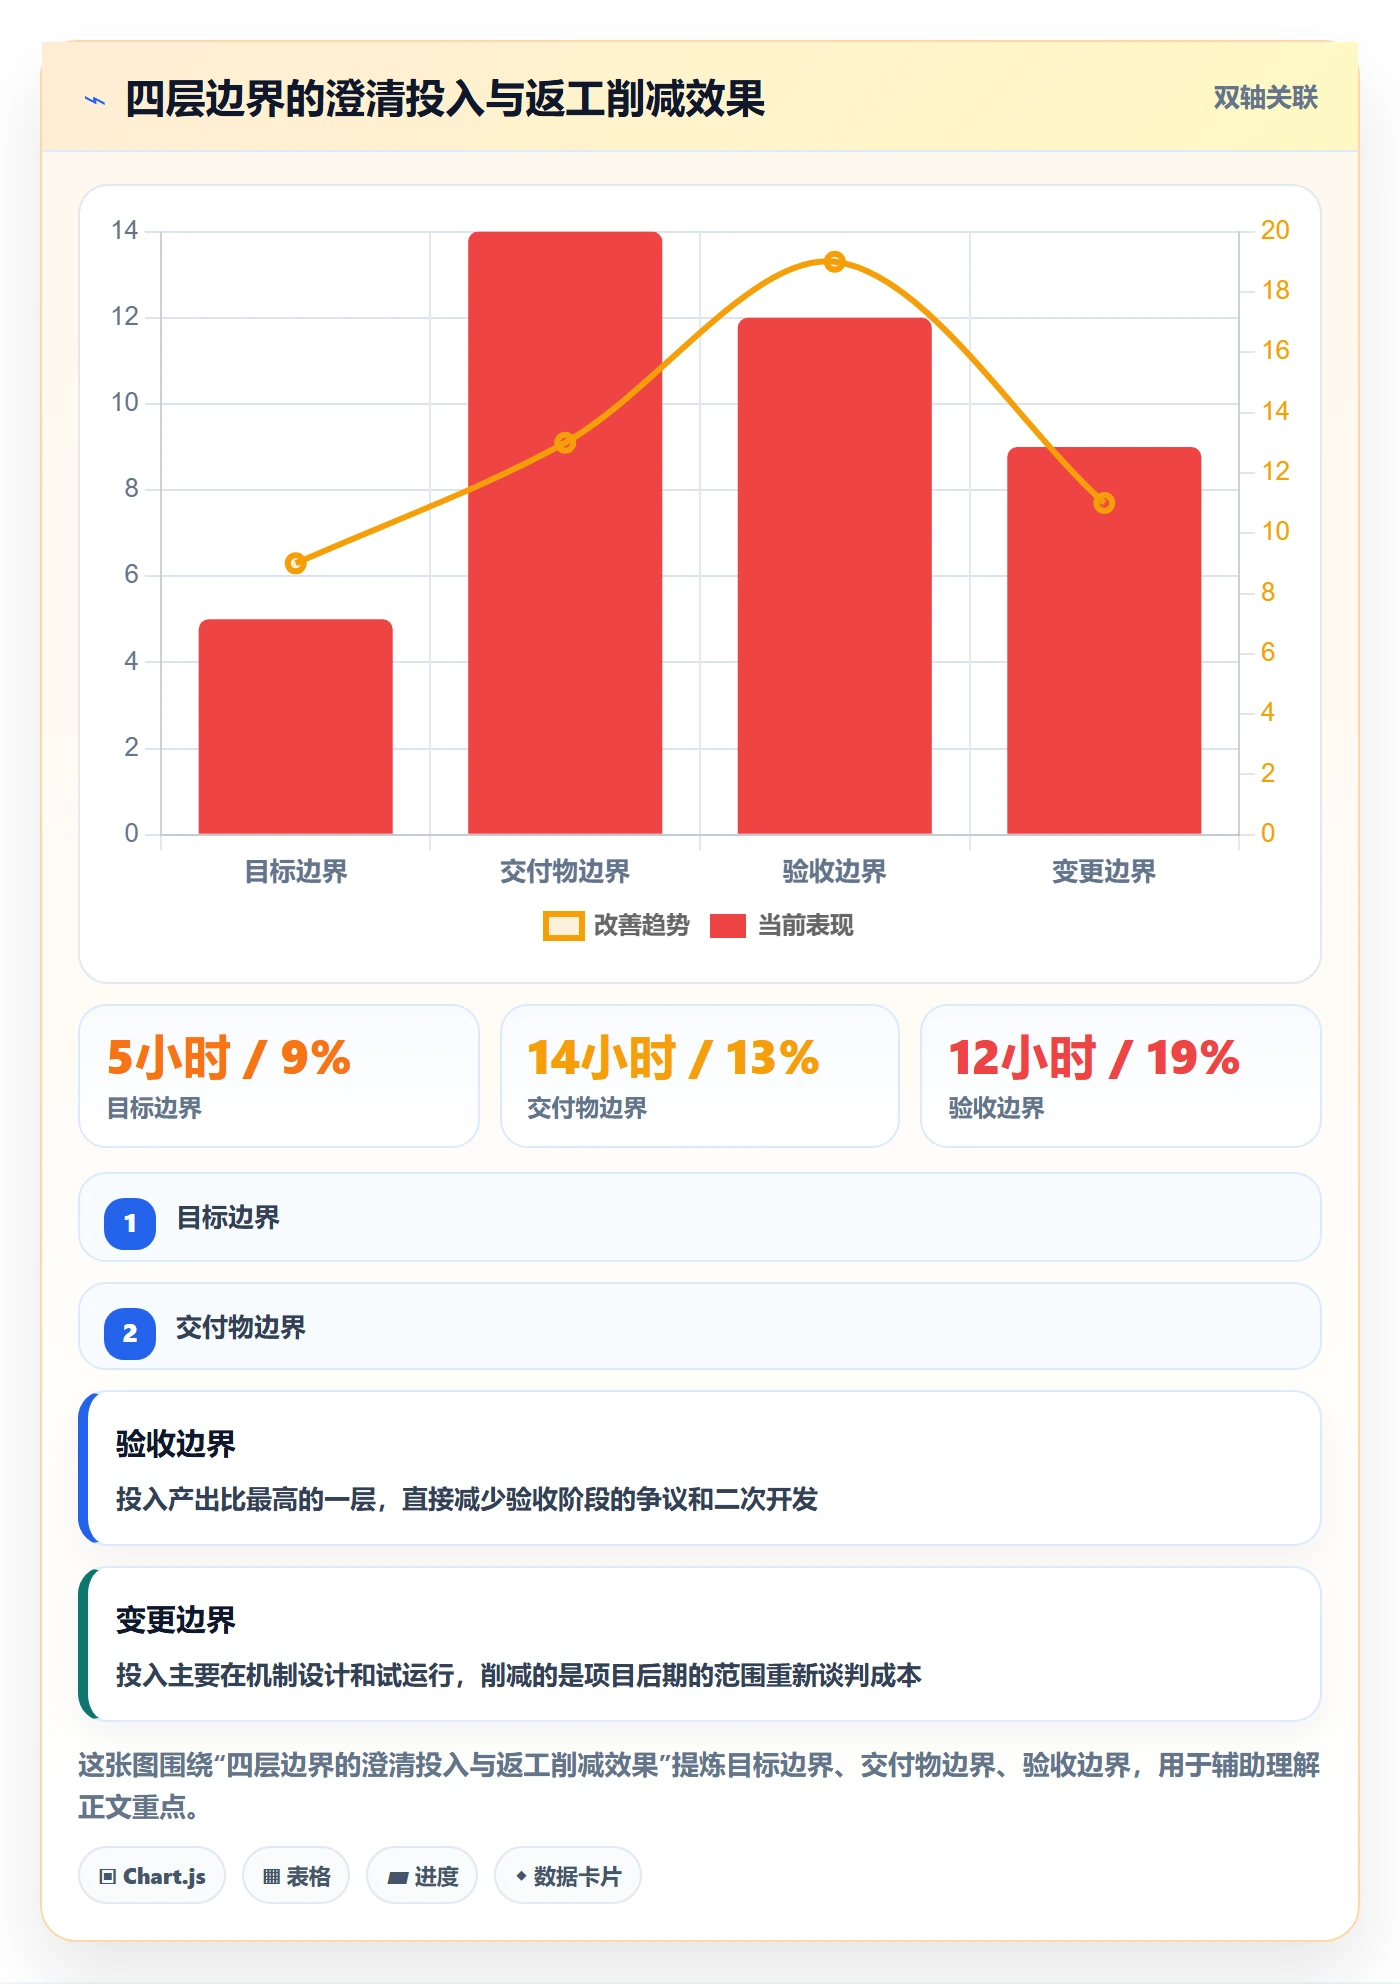Click the 改善趋势 legend label
Screen dimensions: 1400x1984
pyautogui.click(x=642, y=926)
